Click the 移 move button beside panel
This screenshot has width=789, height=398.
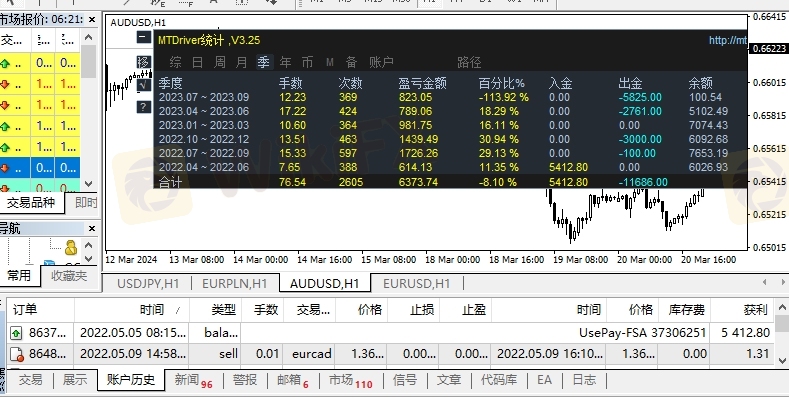point(143,61)
